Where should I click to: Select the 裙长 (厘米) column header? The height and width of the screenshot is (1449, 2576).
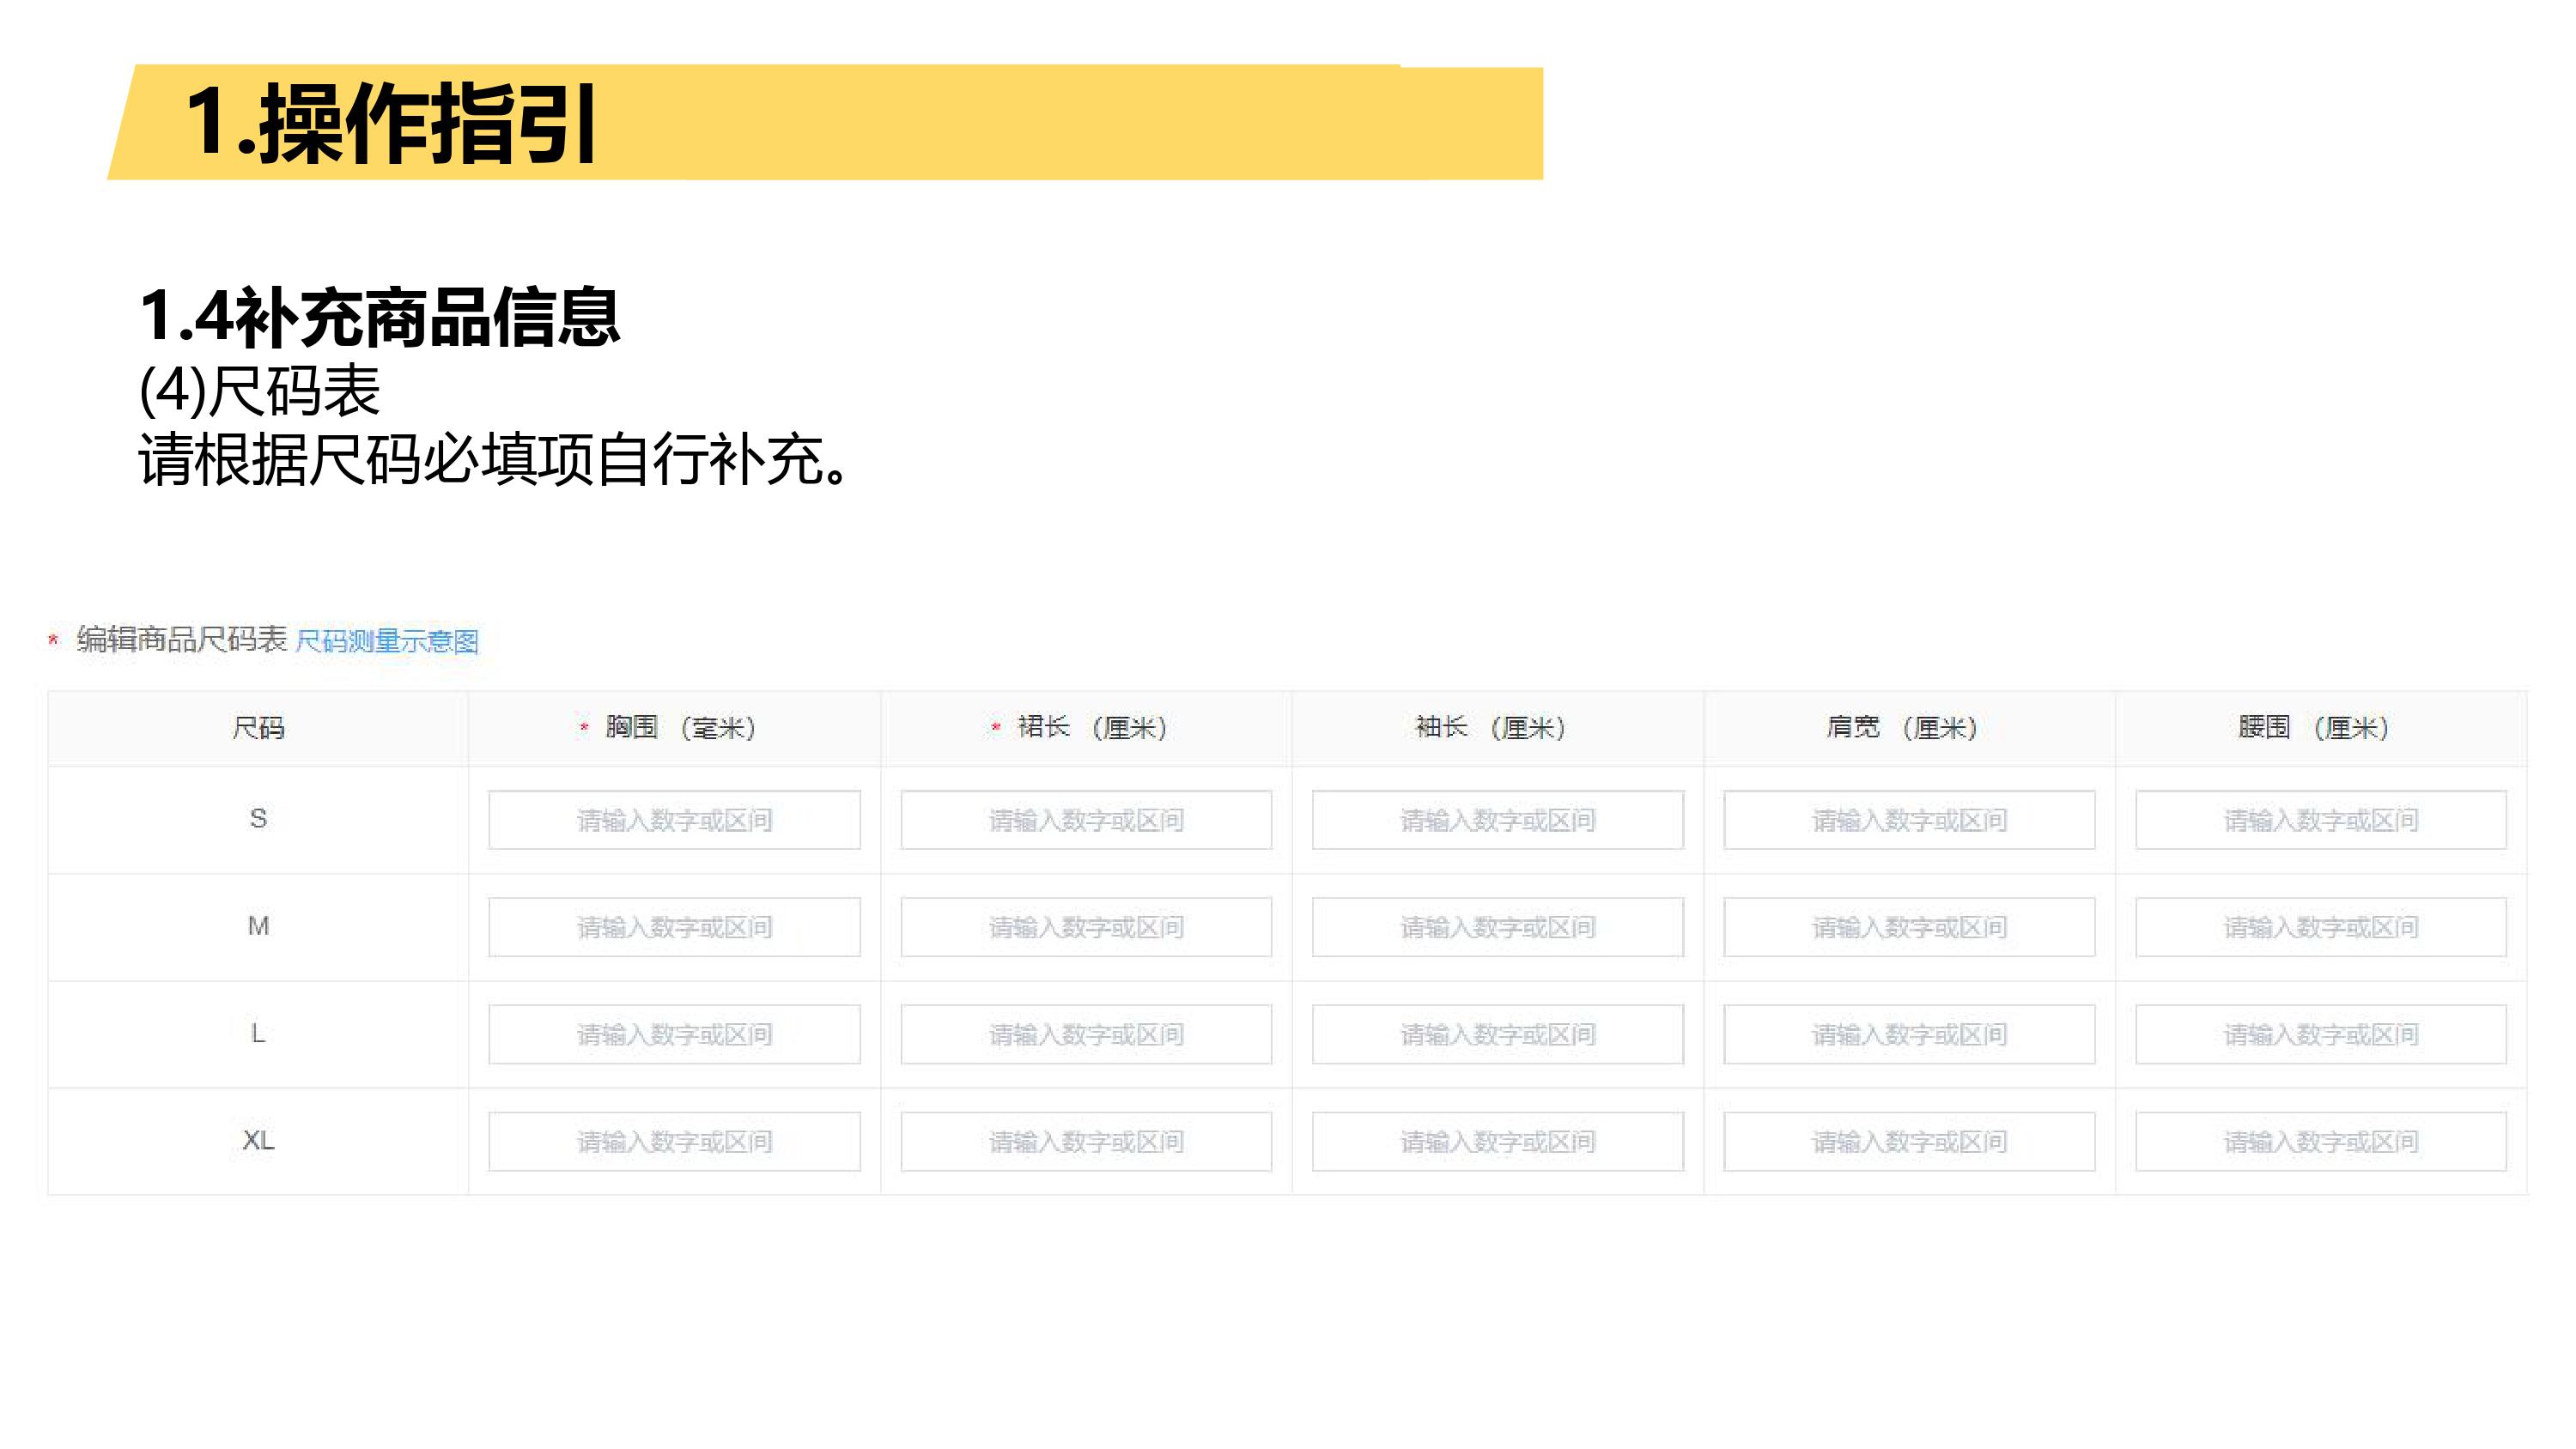(x=1086, y=728)
